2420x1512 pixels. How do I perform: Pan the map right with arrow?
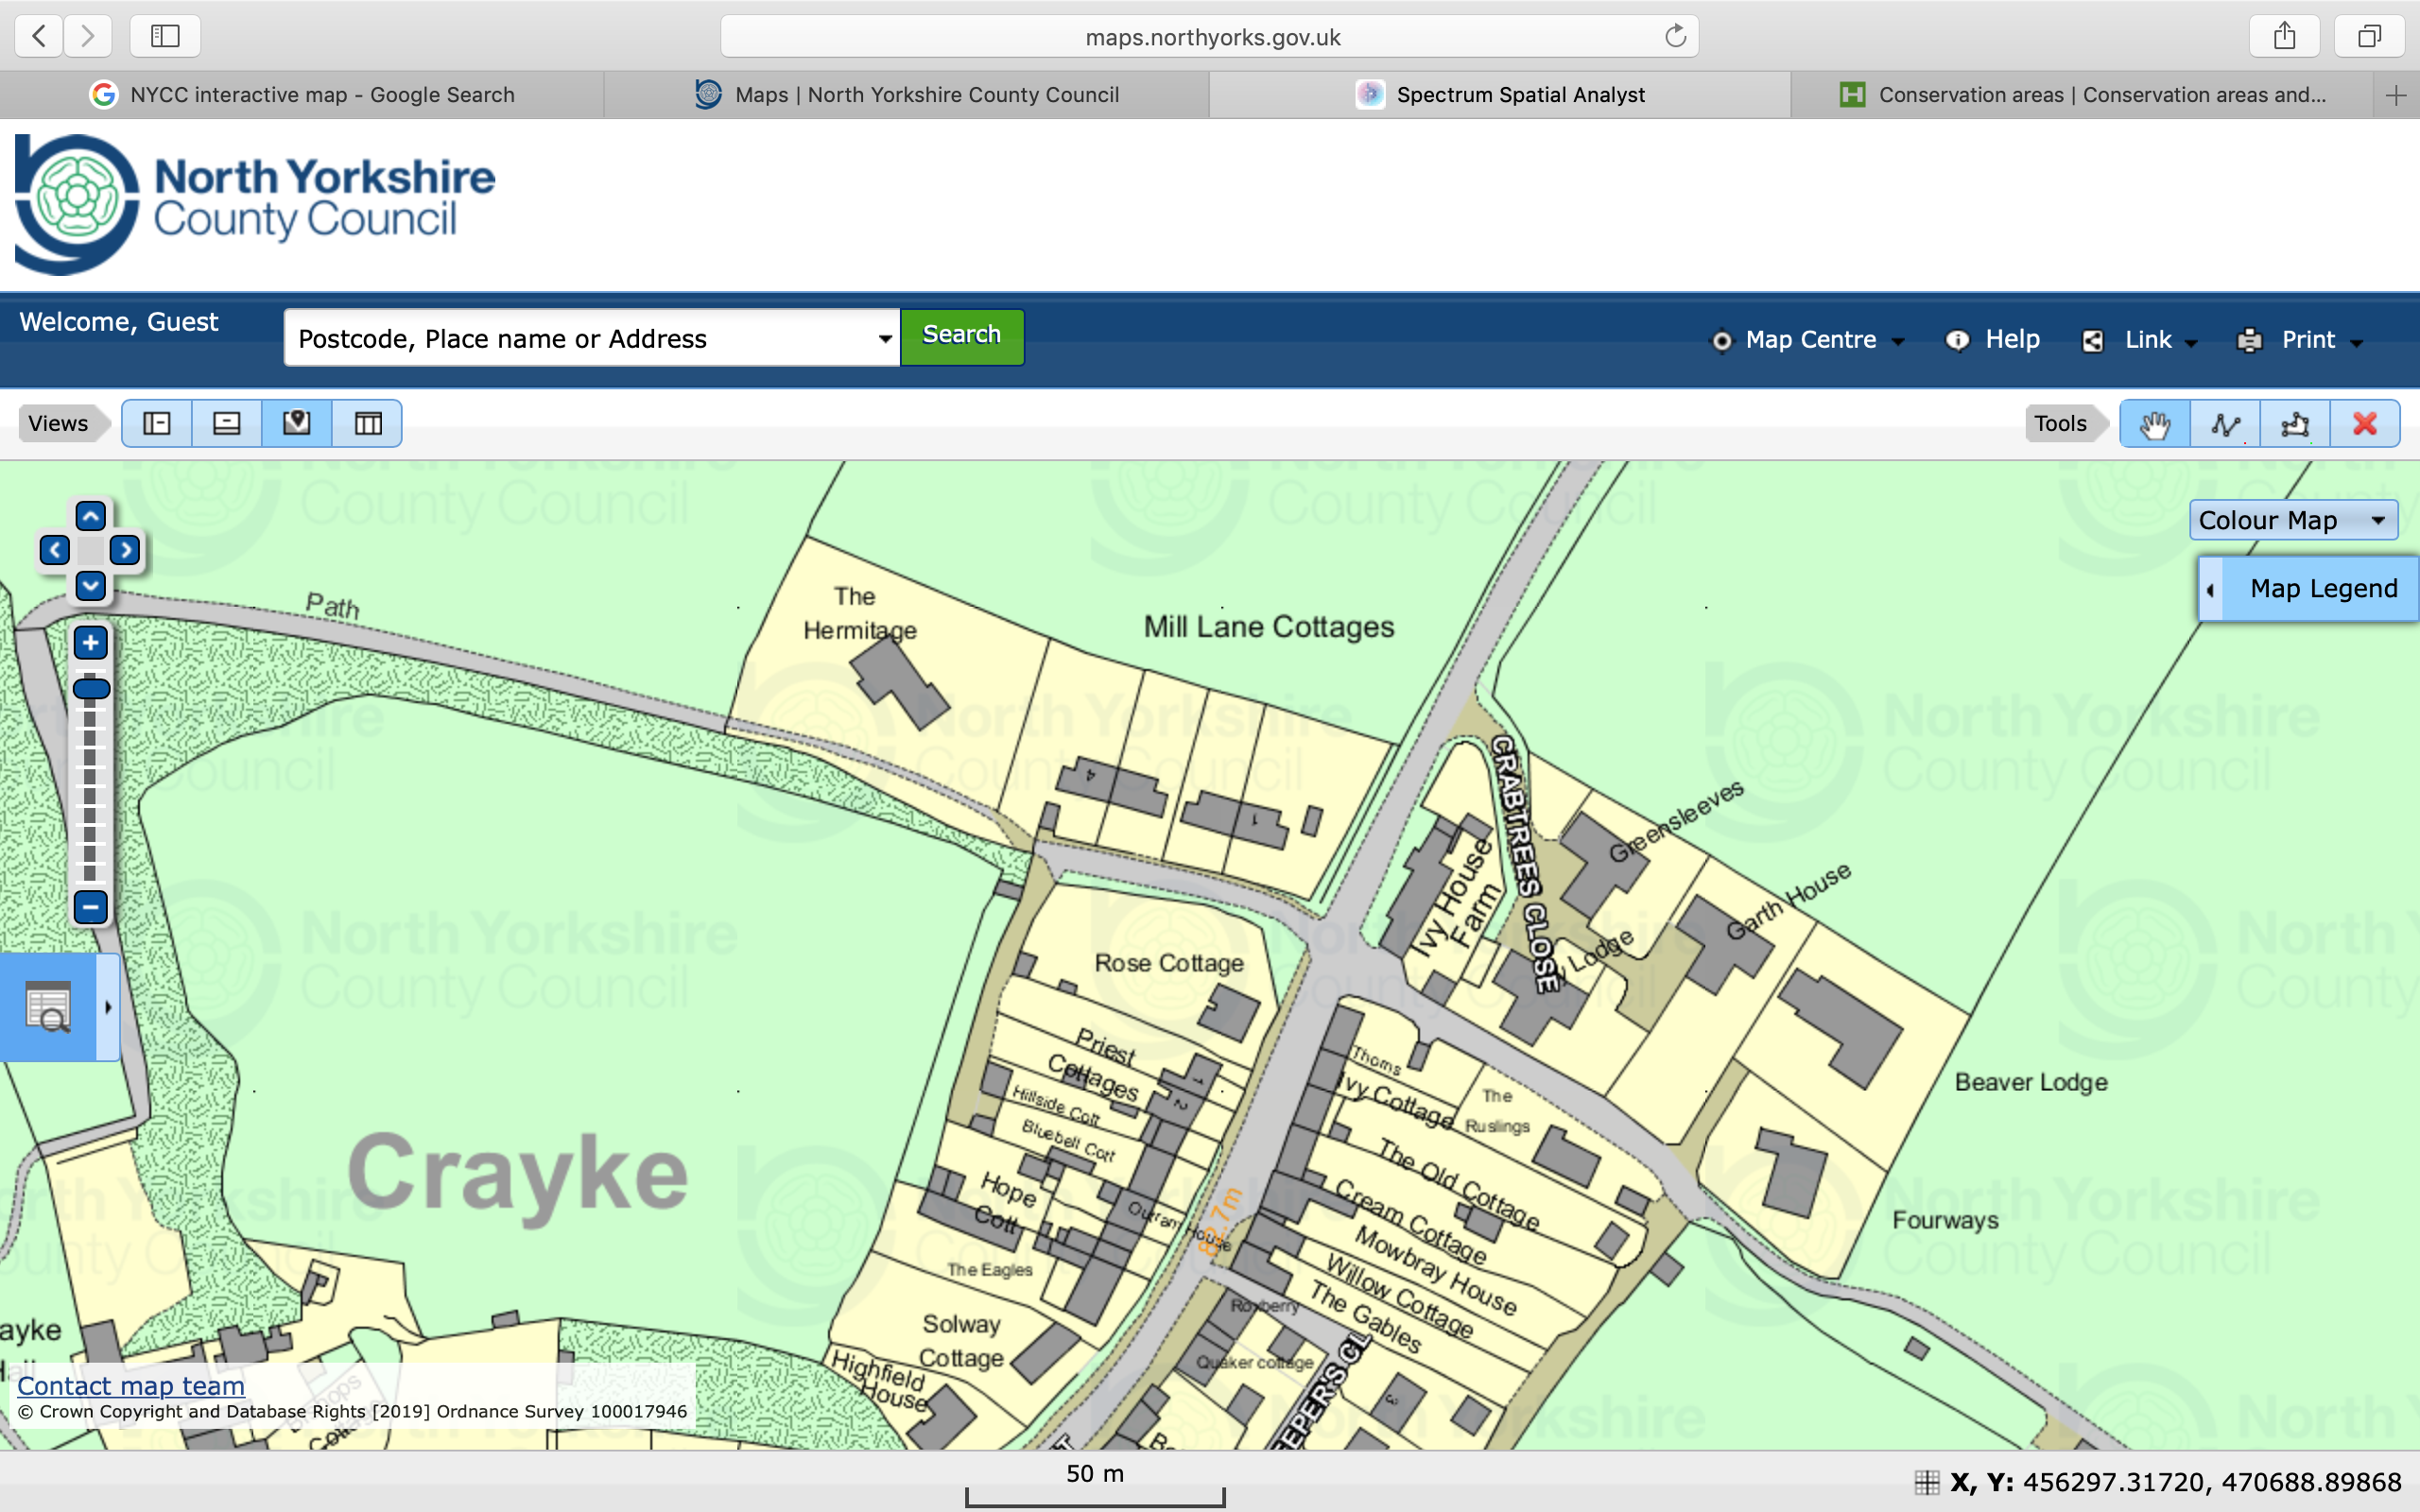coord(125,550)
